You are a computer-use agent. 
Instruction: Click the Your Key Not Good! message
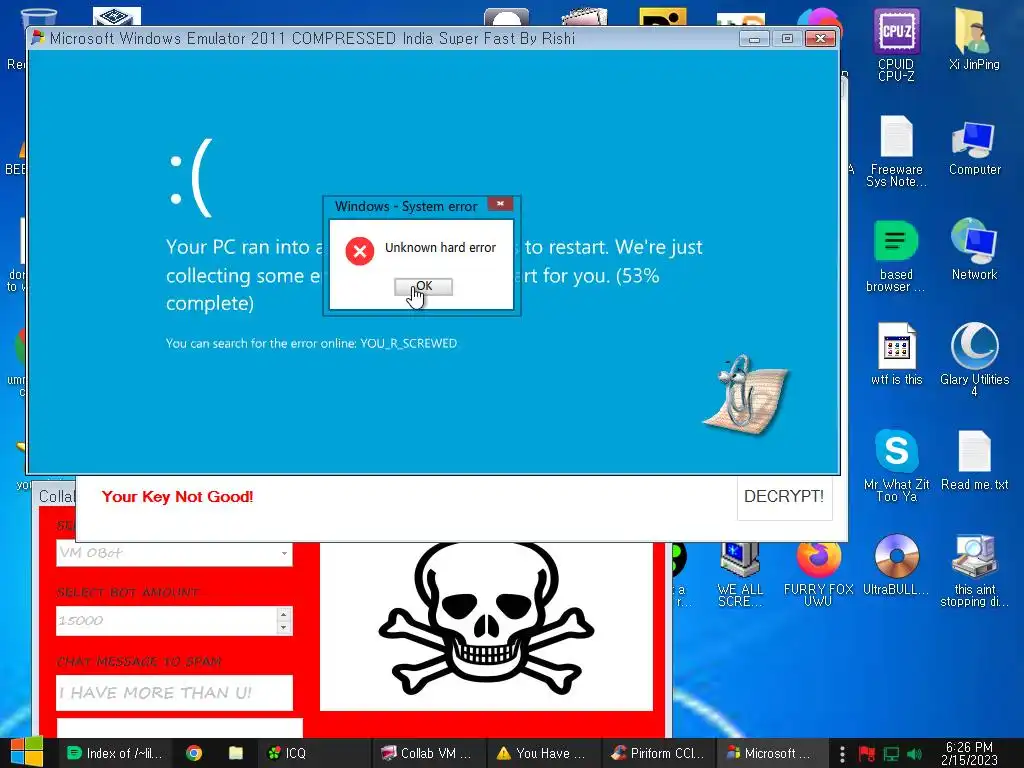tap(177, 497)
